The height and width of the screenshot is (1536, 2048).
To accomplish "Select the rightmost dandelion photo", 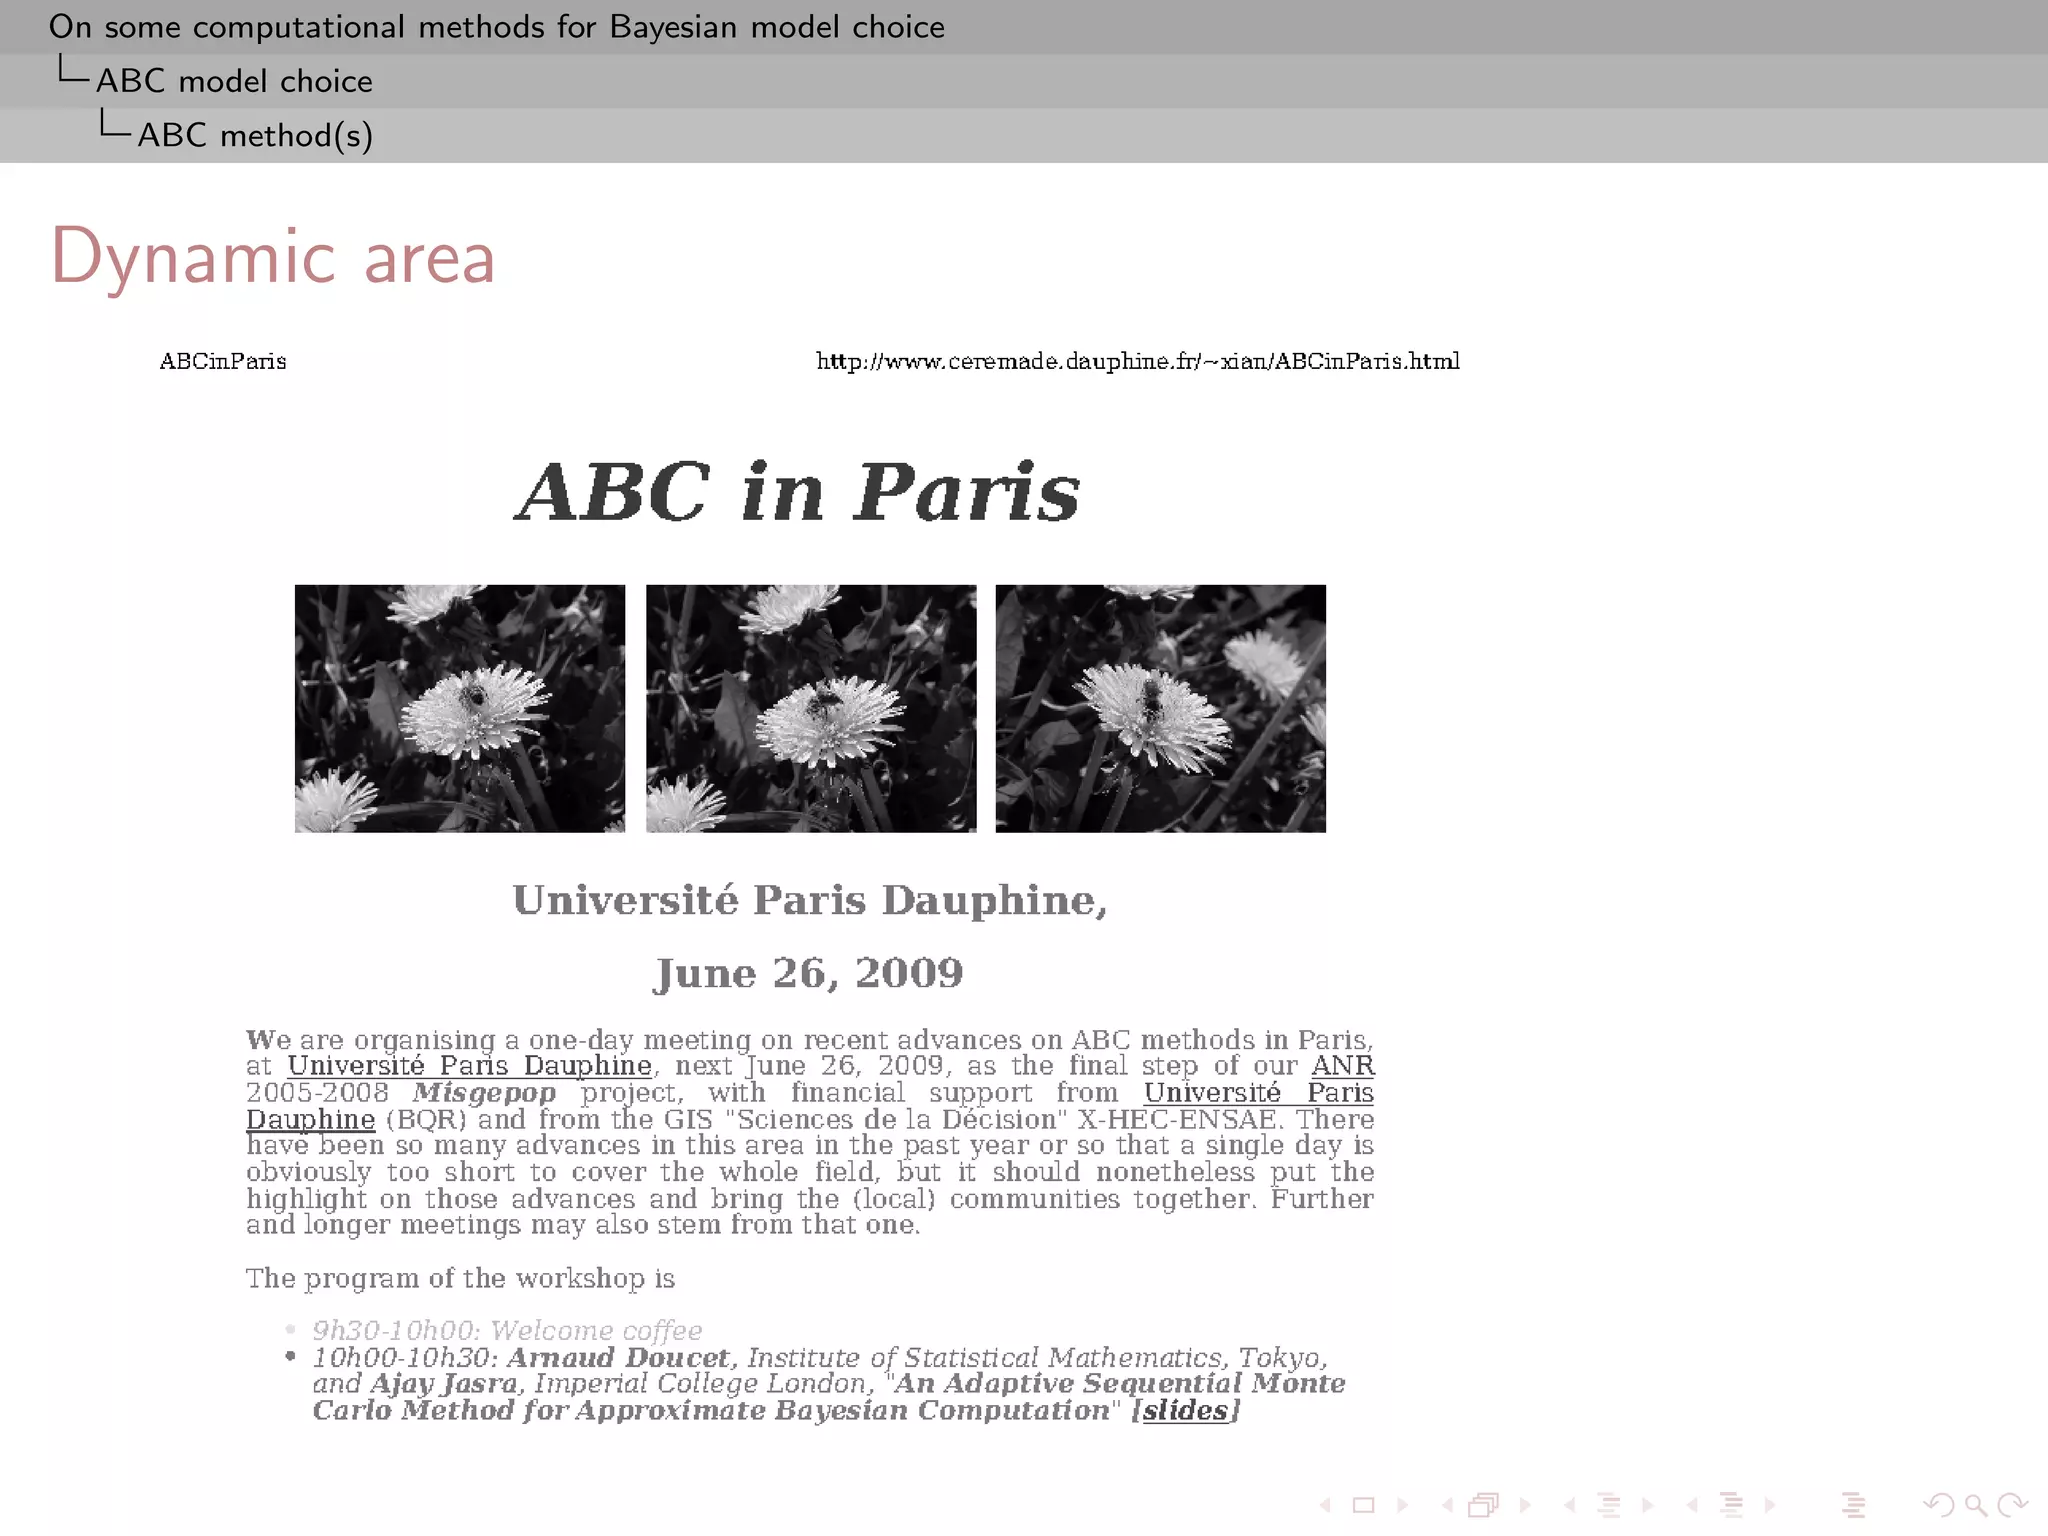I will point(1161,709).
